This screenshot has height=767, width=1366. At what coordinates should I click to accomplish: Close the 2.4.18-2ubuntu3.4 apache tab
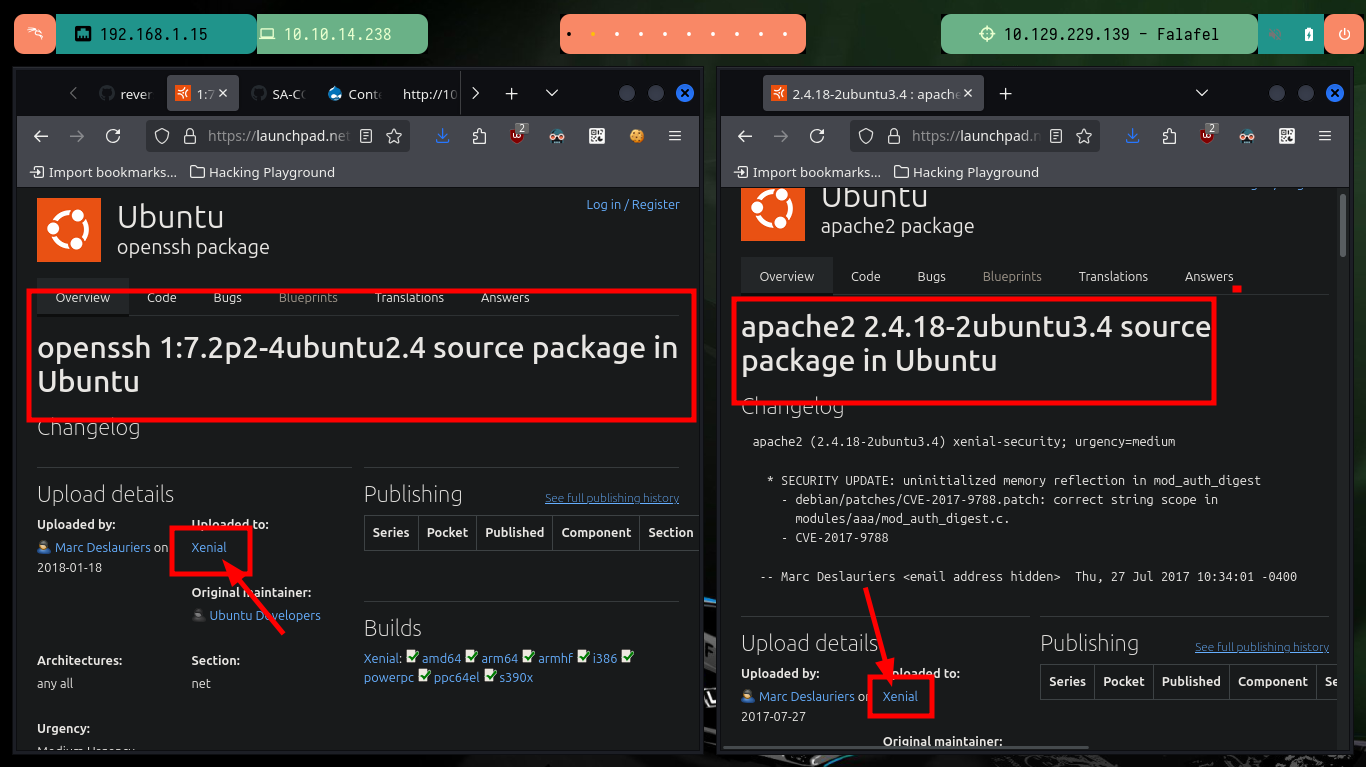968,93
